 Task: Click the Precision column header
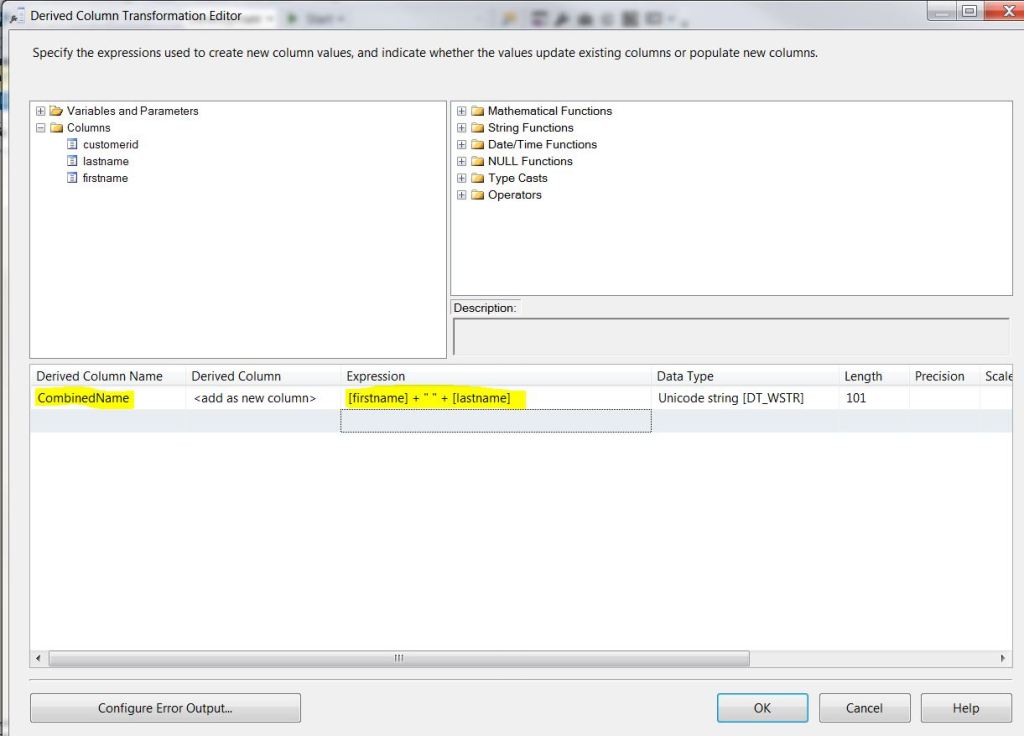tap(944, 376)
